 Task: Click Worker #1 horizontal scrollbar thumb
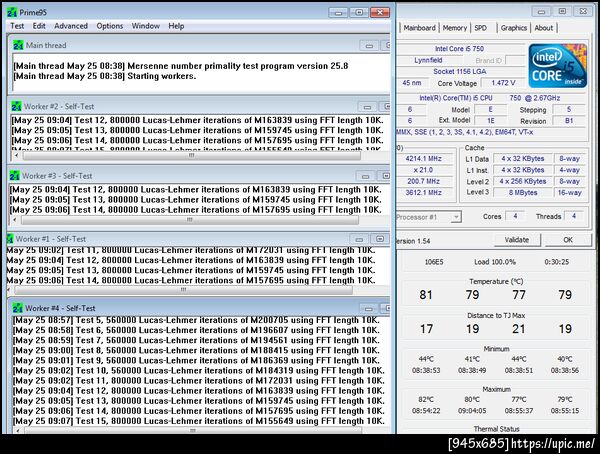[183, 290]
